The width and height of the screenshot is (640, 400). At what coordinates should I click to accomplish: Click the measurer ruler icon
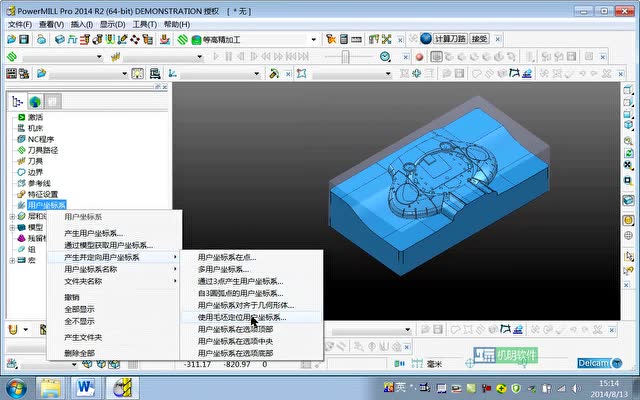[x=356, y=40]
